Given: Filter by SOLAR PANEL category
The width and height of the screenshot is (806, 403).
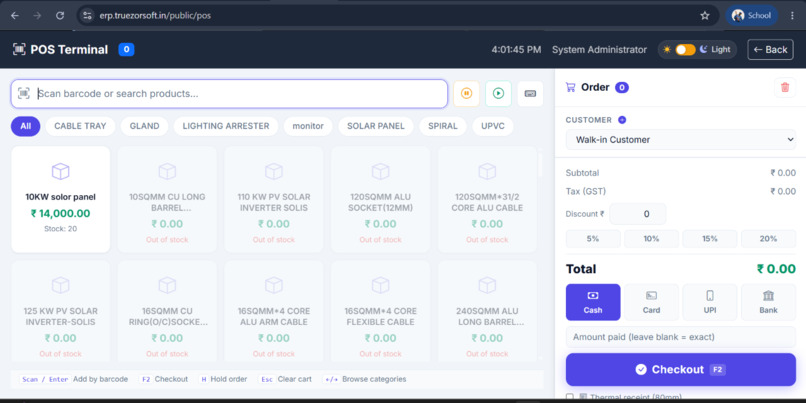Looking at the screenshot, I should pyautogui.click(x=376, y=126).
